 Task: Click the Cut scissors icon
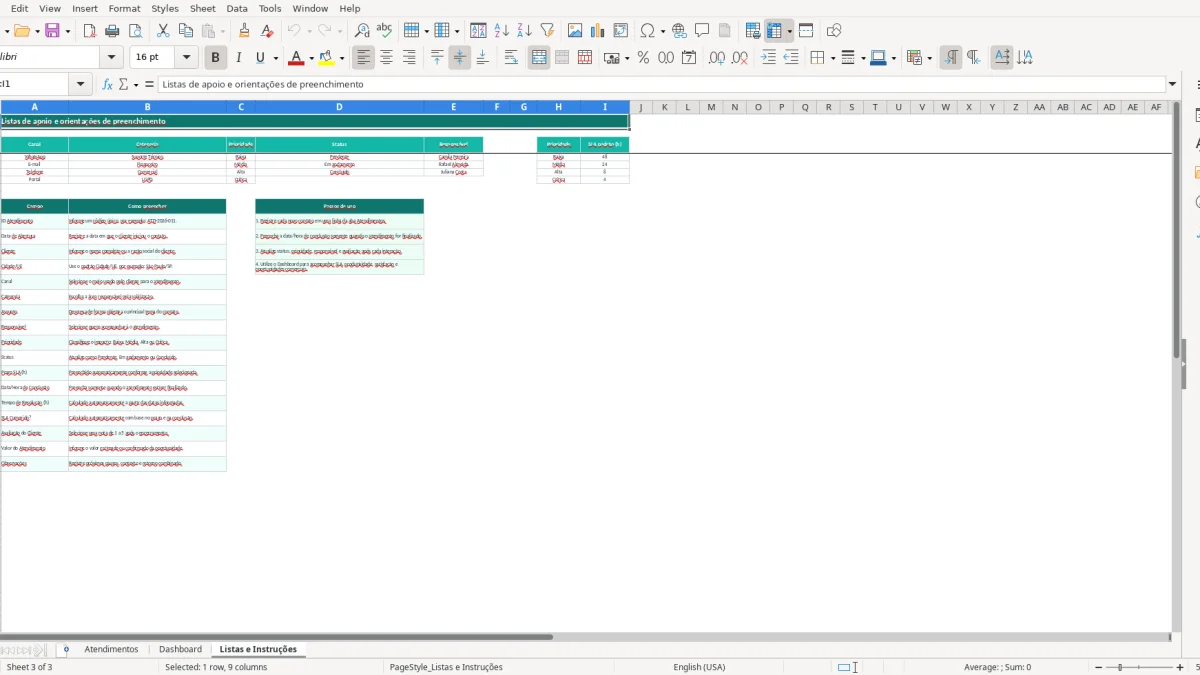pos(162,31)
